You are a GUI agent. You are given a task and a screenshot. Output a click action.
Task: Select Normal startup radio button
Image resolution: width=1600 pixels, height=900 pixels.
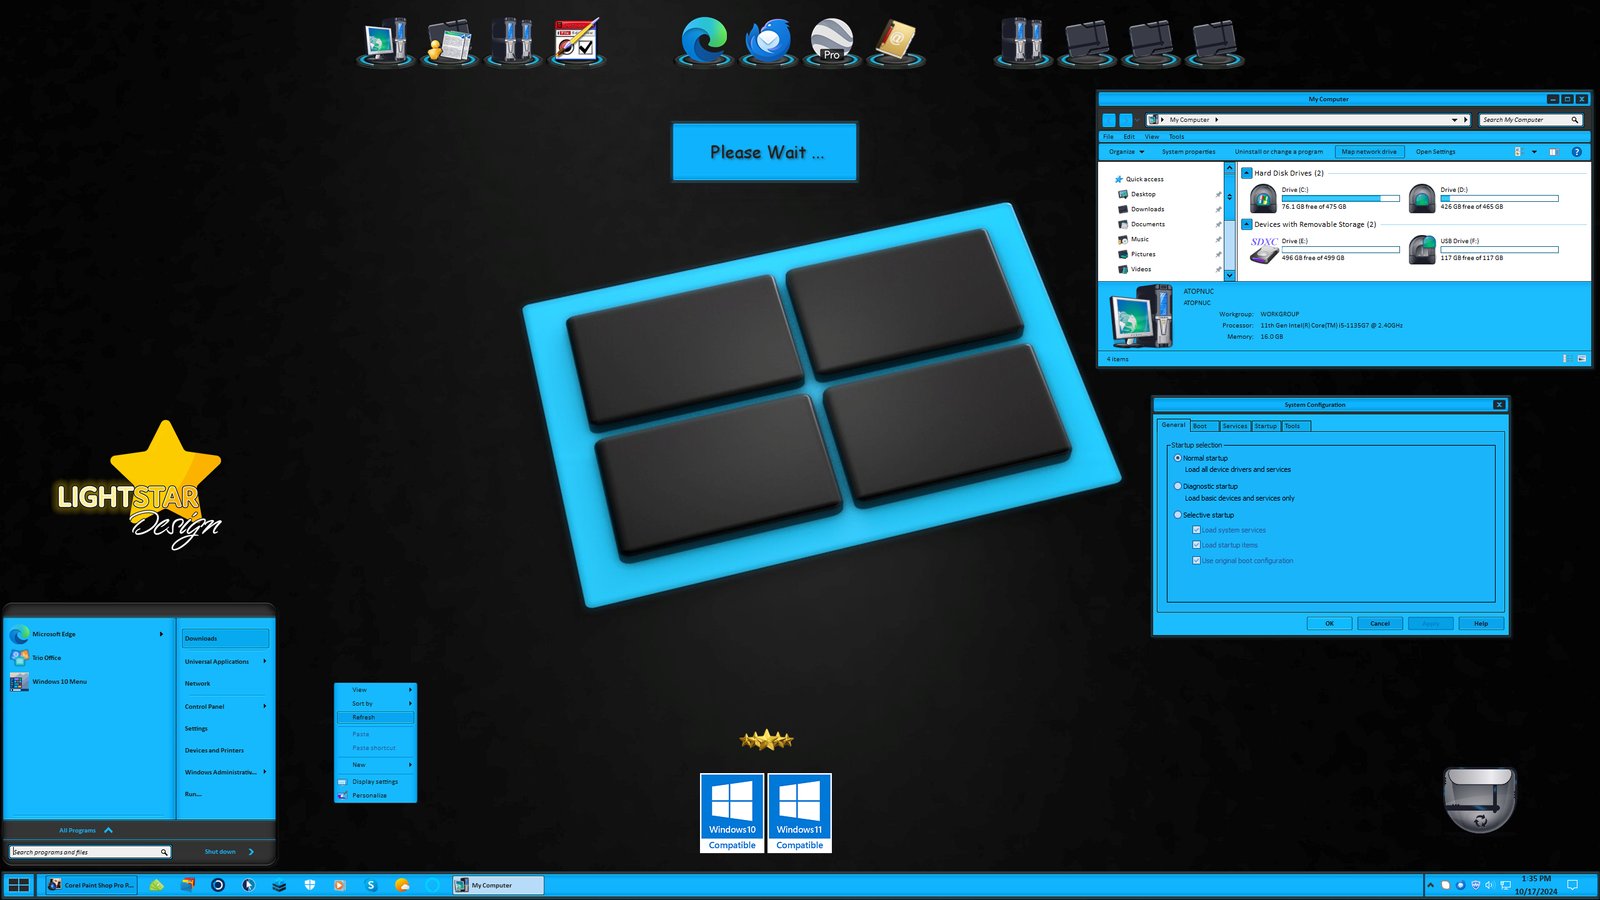pyautogui.click(x=1177, y=458)
